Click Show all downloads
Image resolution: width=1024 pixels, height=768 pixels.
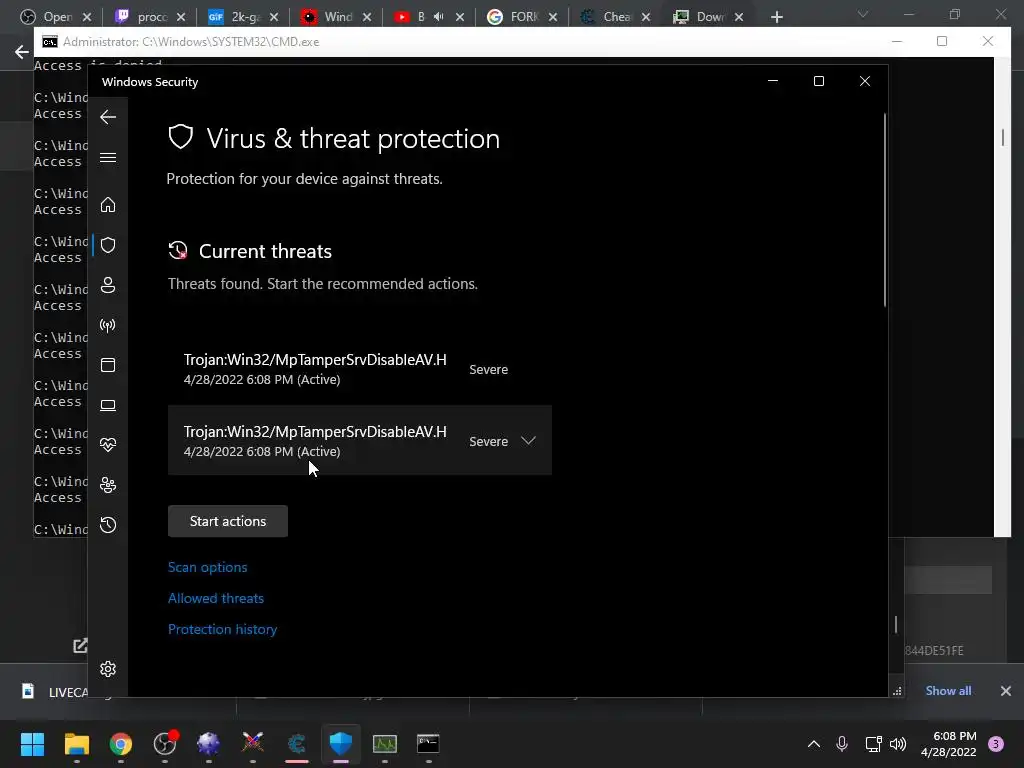[948, 691]
